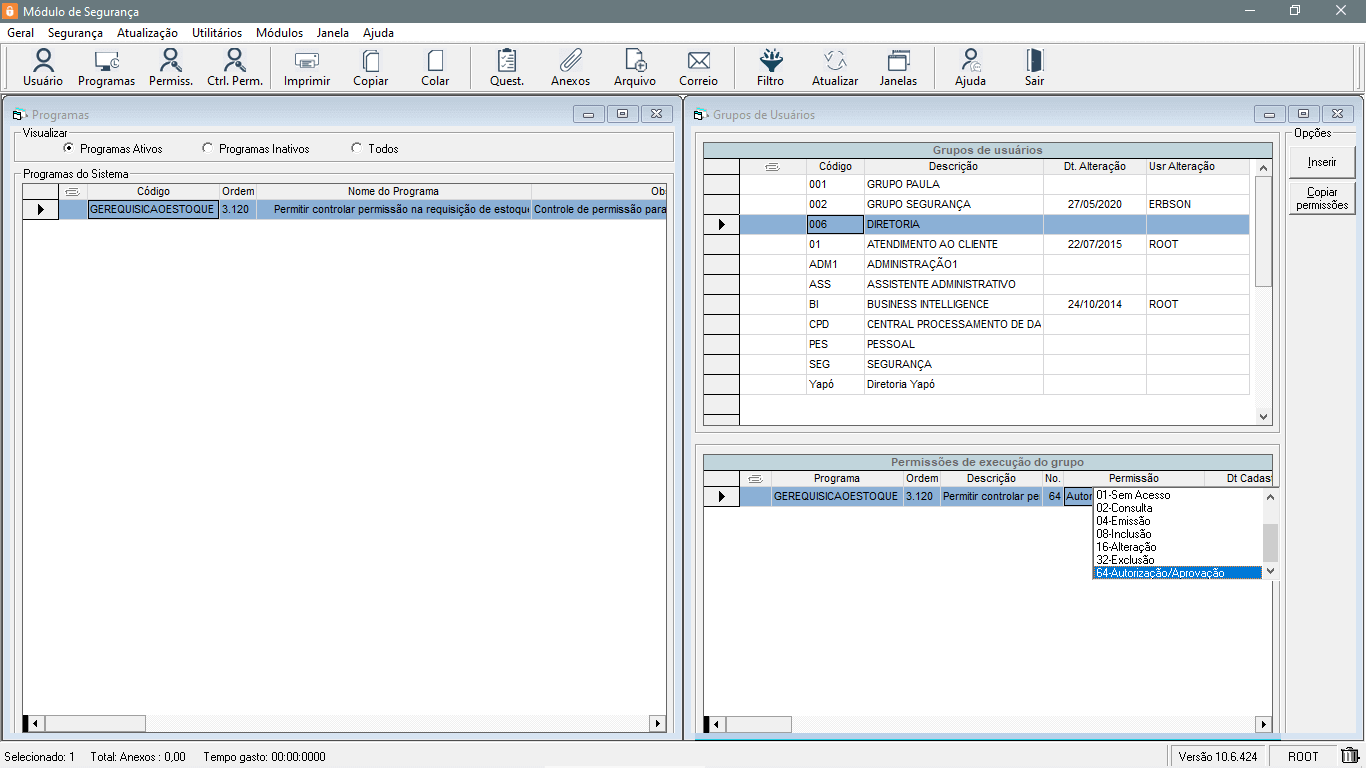
Task: Open the Janelas toolbar icon
Action: tap(899, 68)
